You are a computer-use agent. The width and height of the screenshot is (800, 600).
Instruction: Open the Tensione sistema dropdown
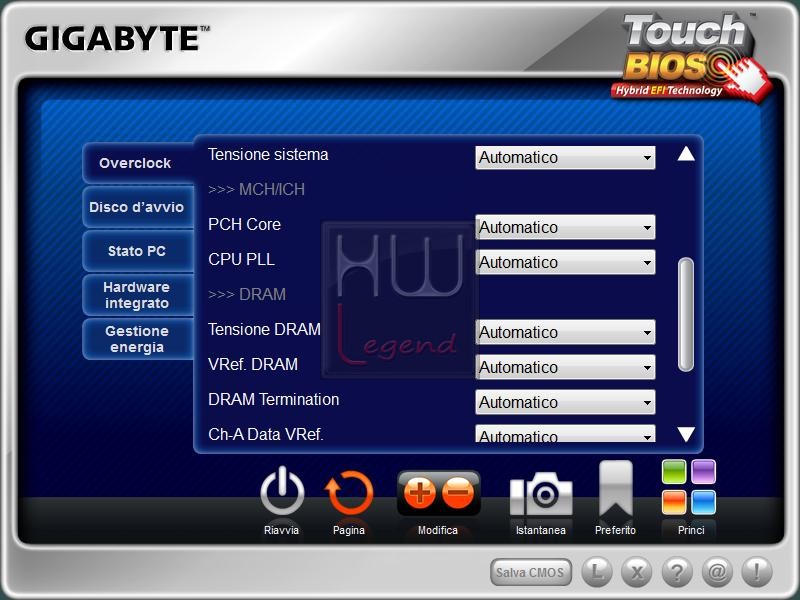(x=565, y=158)
